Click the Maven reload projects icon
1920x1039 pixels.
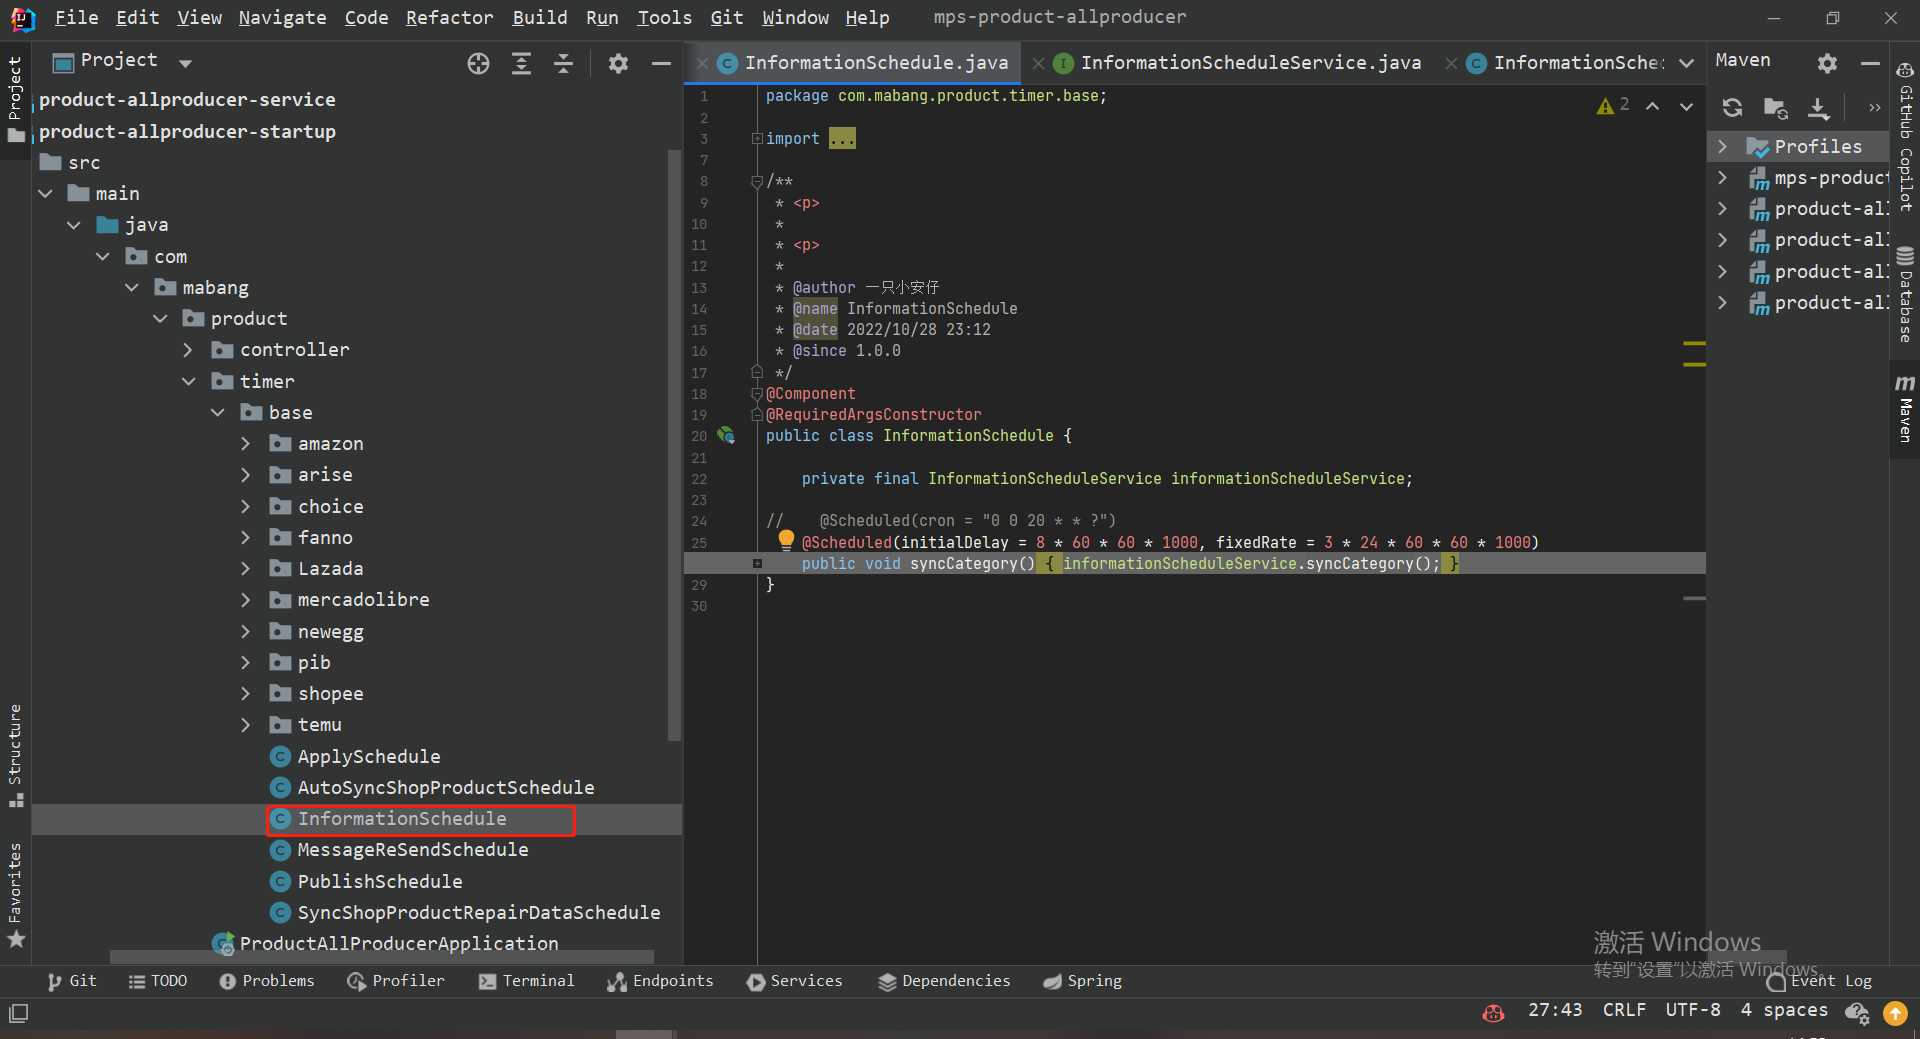coord(1732,108)
